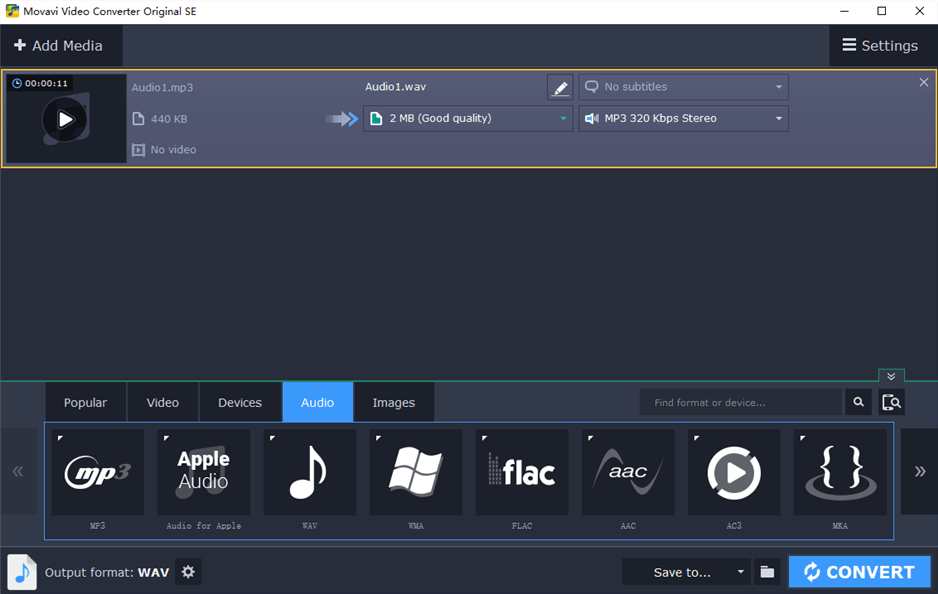Pick the MKA format tile
This screenshot has height=594, width=938.
point(840,472)
